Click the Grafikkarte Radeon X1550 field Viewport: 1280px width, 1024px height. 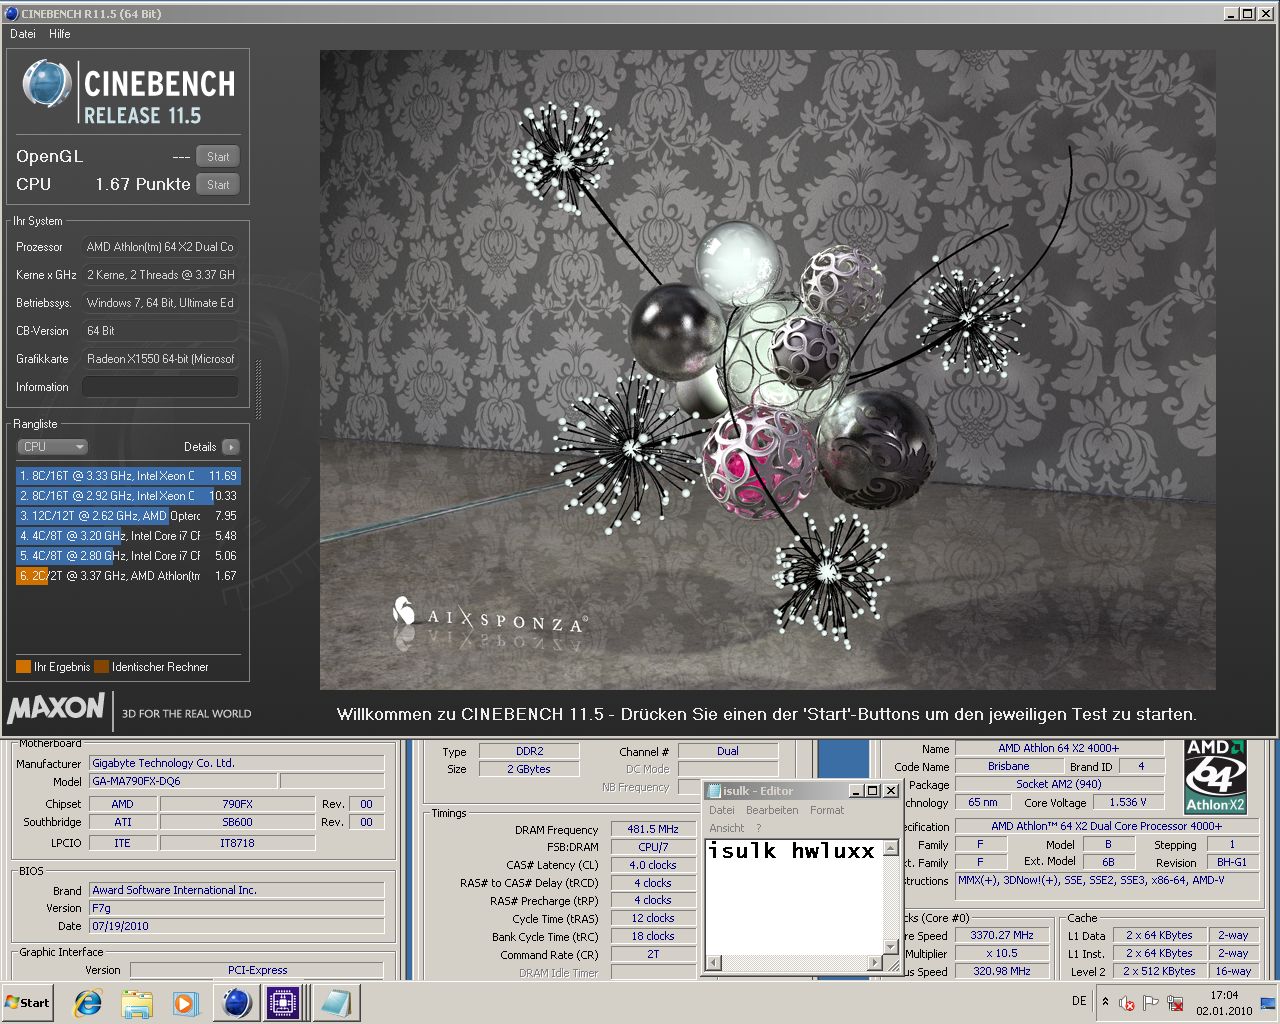click(160, 359)
